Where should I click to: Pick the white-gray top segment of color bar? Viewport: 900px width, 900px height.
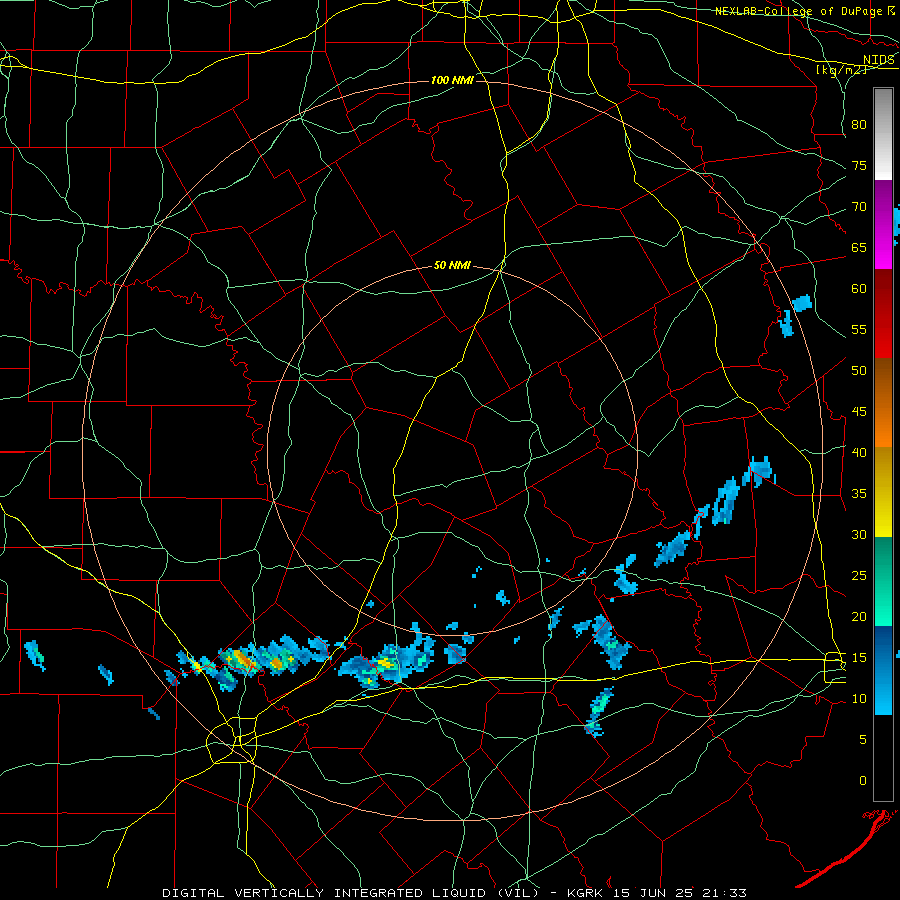tap(883, 134)
